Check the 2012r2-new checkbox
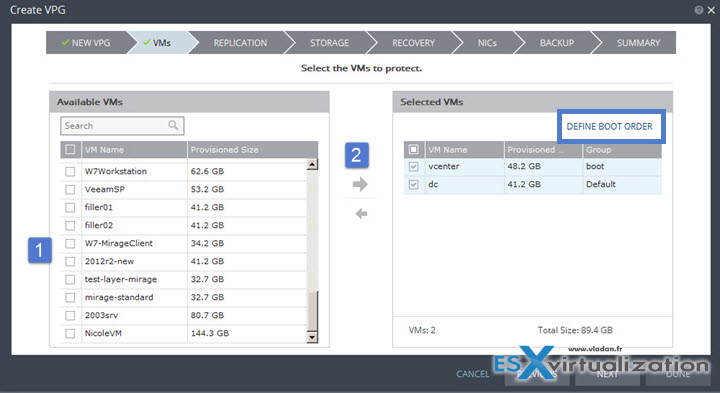 [70, 261]
